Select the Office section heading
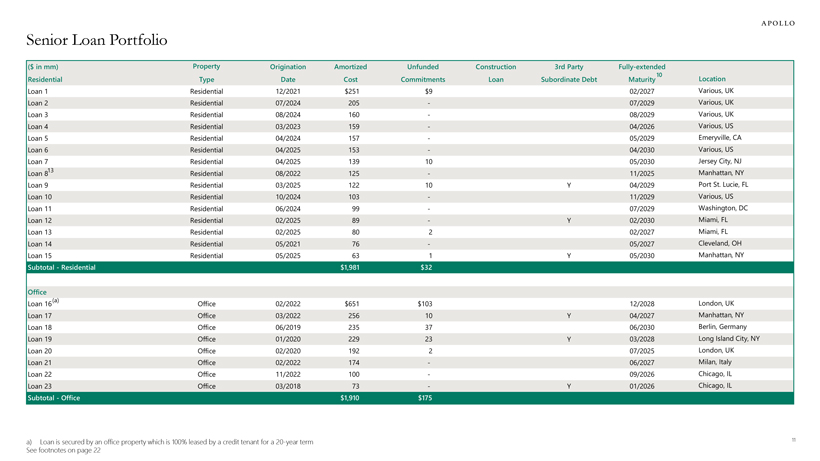Screen dimensions: 820x461 pyautogui.click(x=38, y=292)
